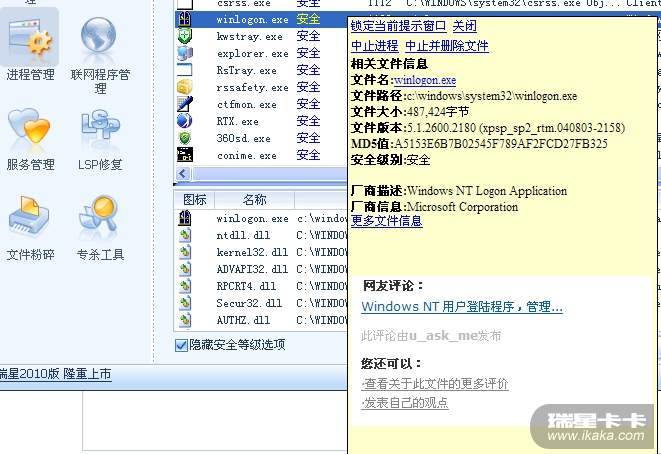This screenshot has height=454, width=661.
Task: Click the 瑞星2010版 隆重上市 link
Action: tap(55, 374)
